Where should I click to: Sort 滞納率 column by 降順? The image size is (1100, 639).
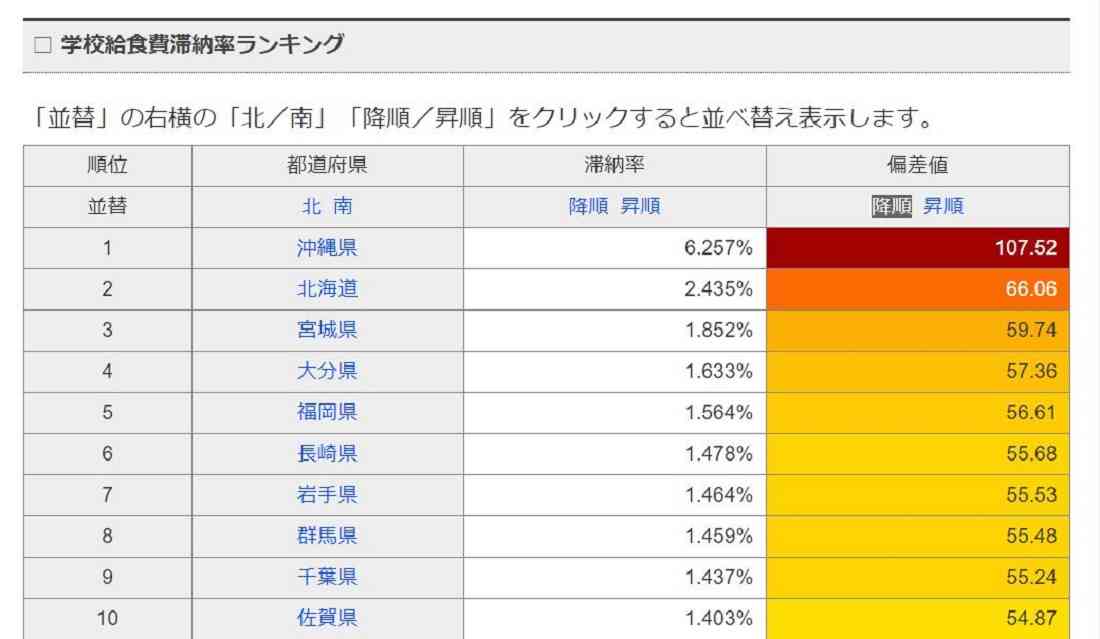click(589, 207)
